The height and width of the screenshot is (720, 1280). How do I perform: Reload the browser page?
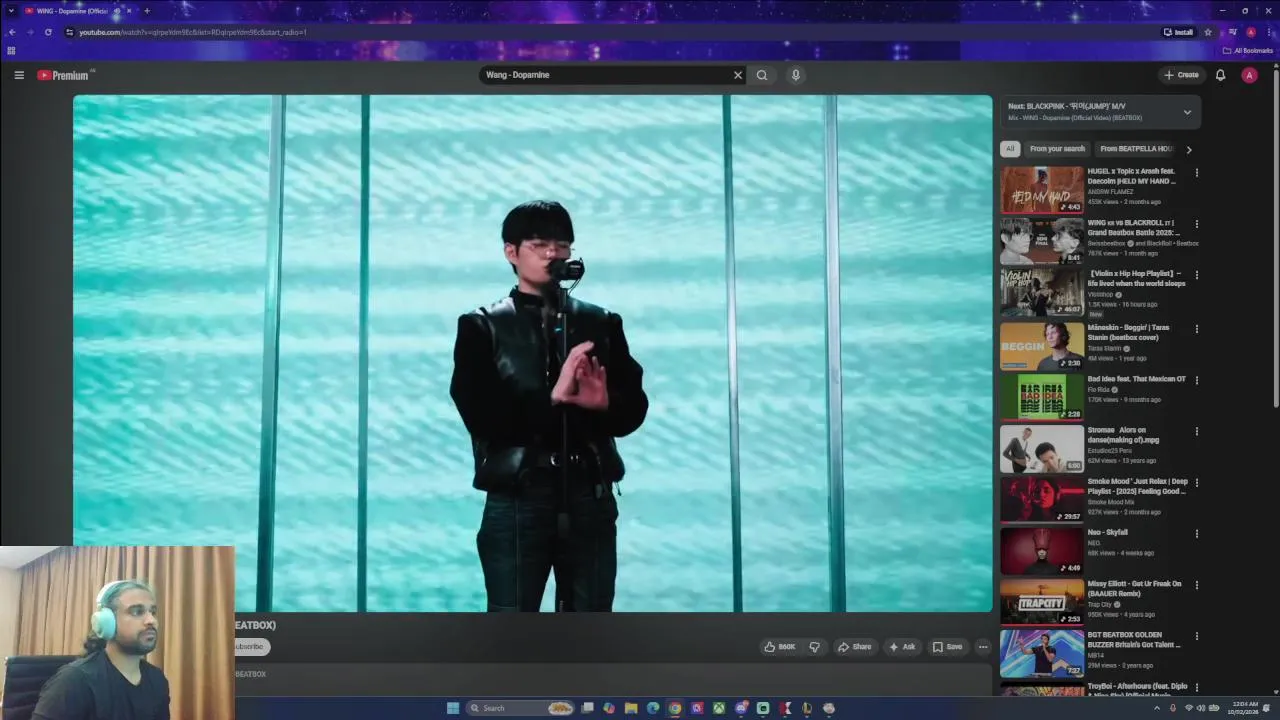point(48,32)
